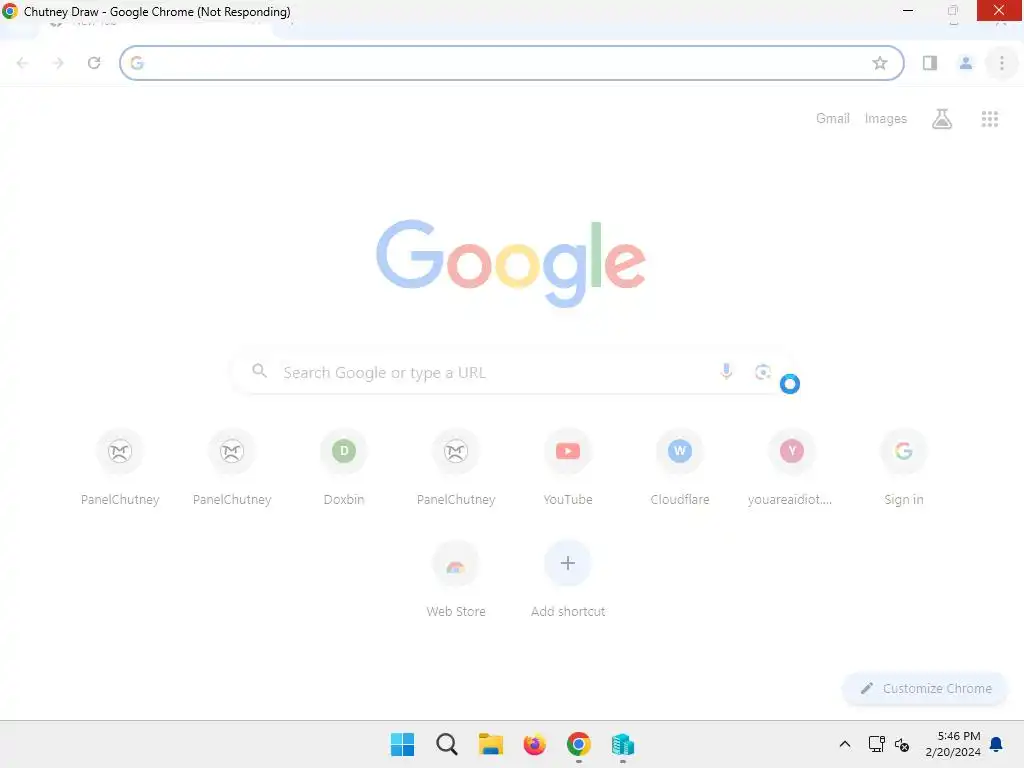Open network status tray icon
Viewport: 1024px width, 768px height.
tap(876, 744)
